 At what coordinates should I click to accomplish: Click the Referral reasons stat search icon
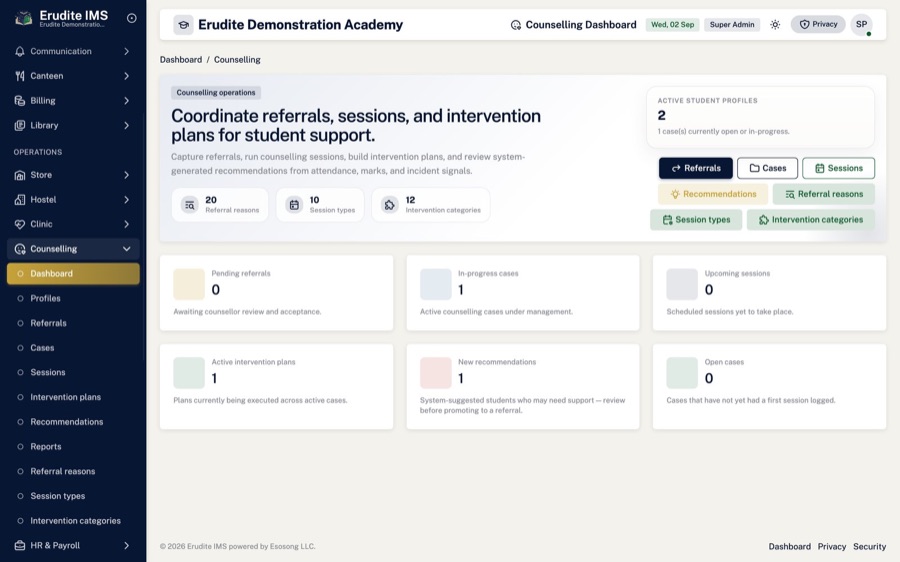[x=189, y=205]
